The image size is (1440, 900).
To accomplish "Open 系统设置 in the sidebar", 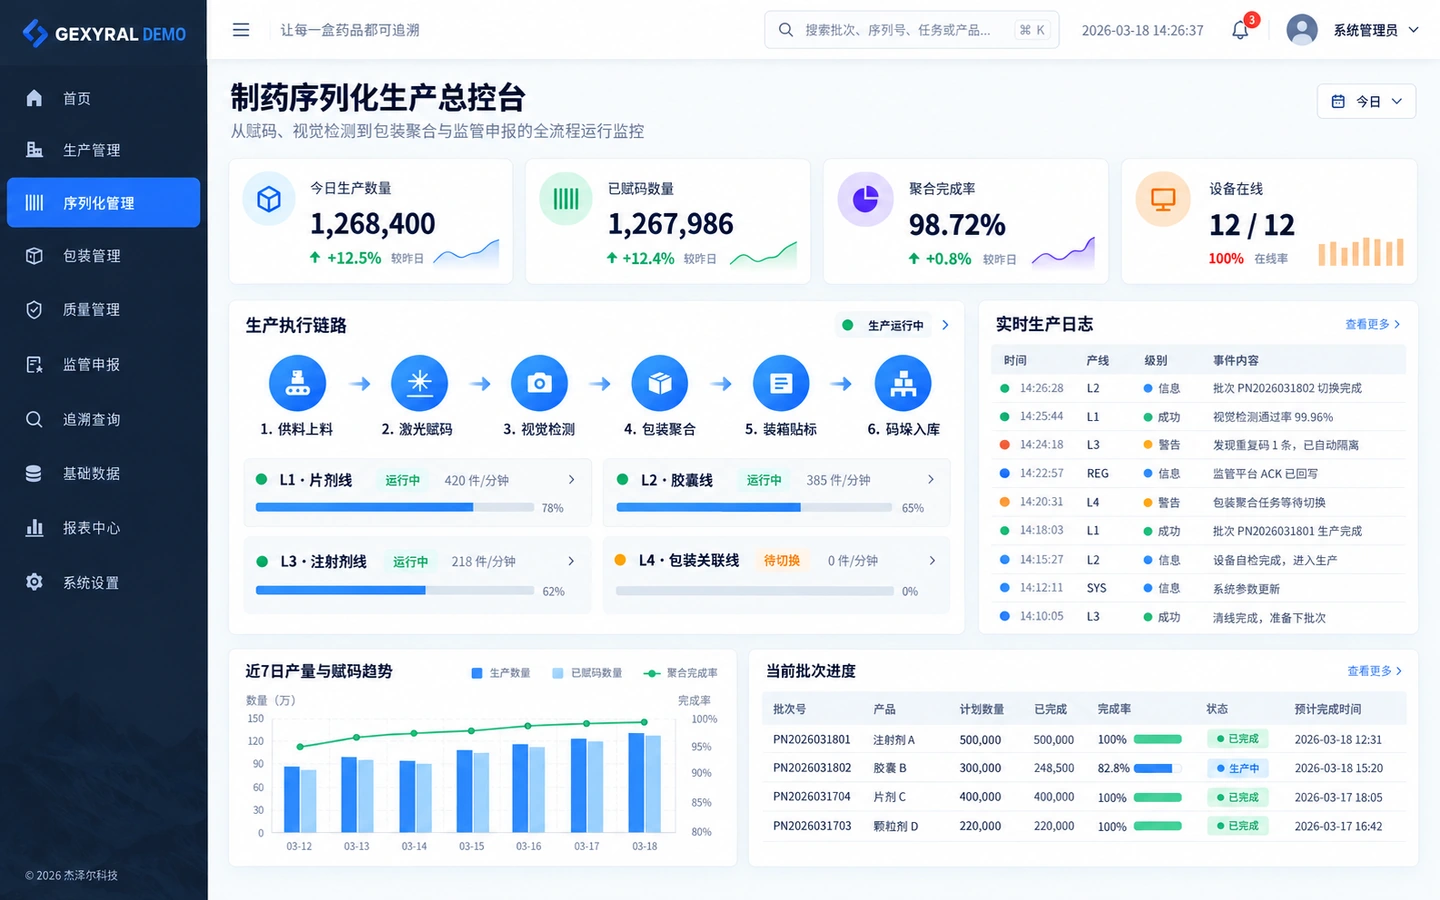I will (104, 582).
